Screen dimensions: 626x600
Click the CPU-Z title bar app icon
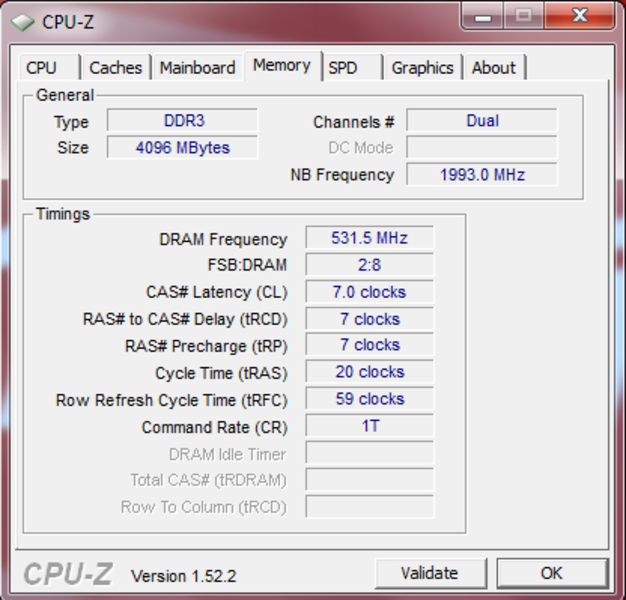click(23, 22)
